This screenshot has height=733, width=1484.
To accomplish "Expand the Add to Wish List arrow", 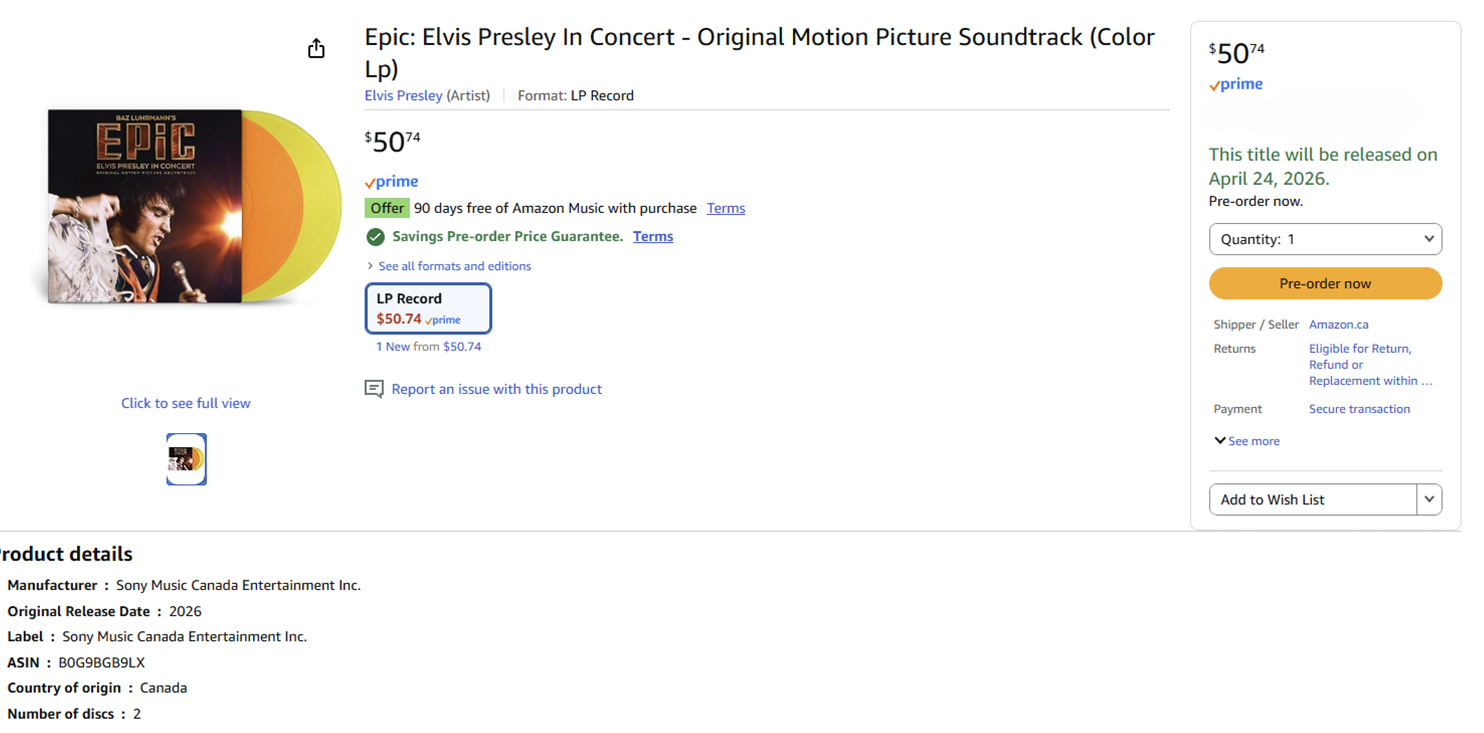I will (1429, 499).
